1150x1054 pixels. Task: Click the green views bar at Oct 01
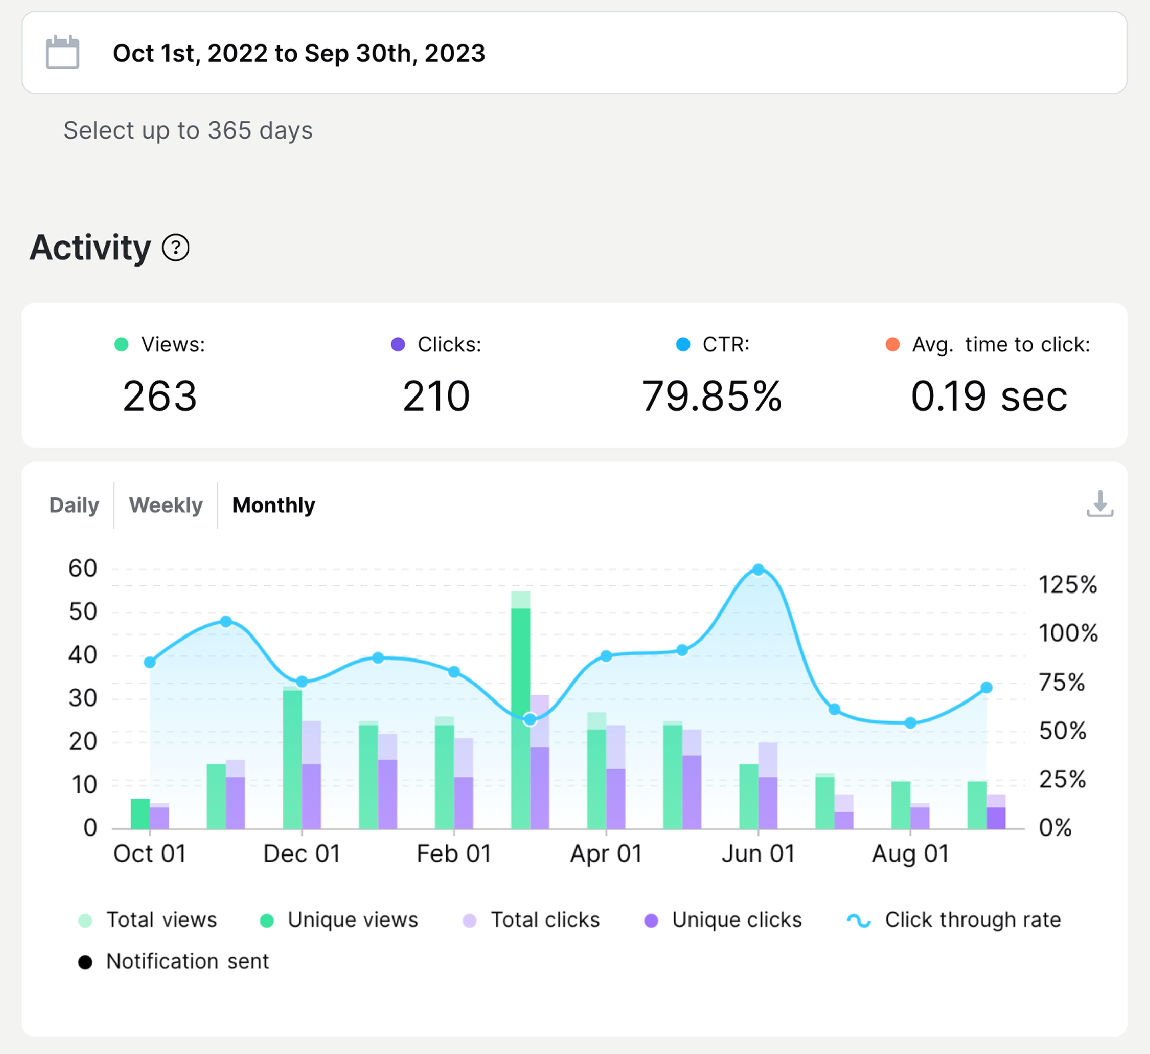coord(140,813)
